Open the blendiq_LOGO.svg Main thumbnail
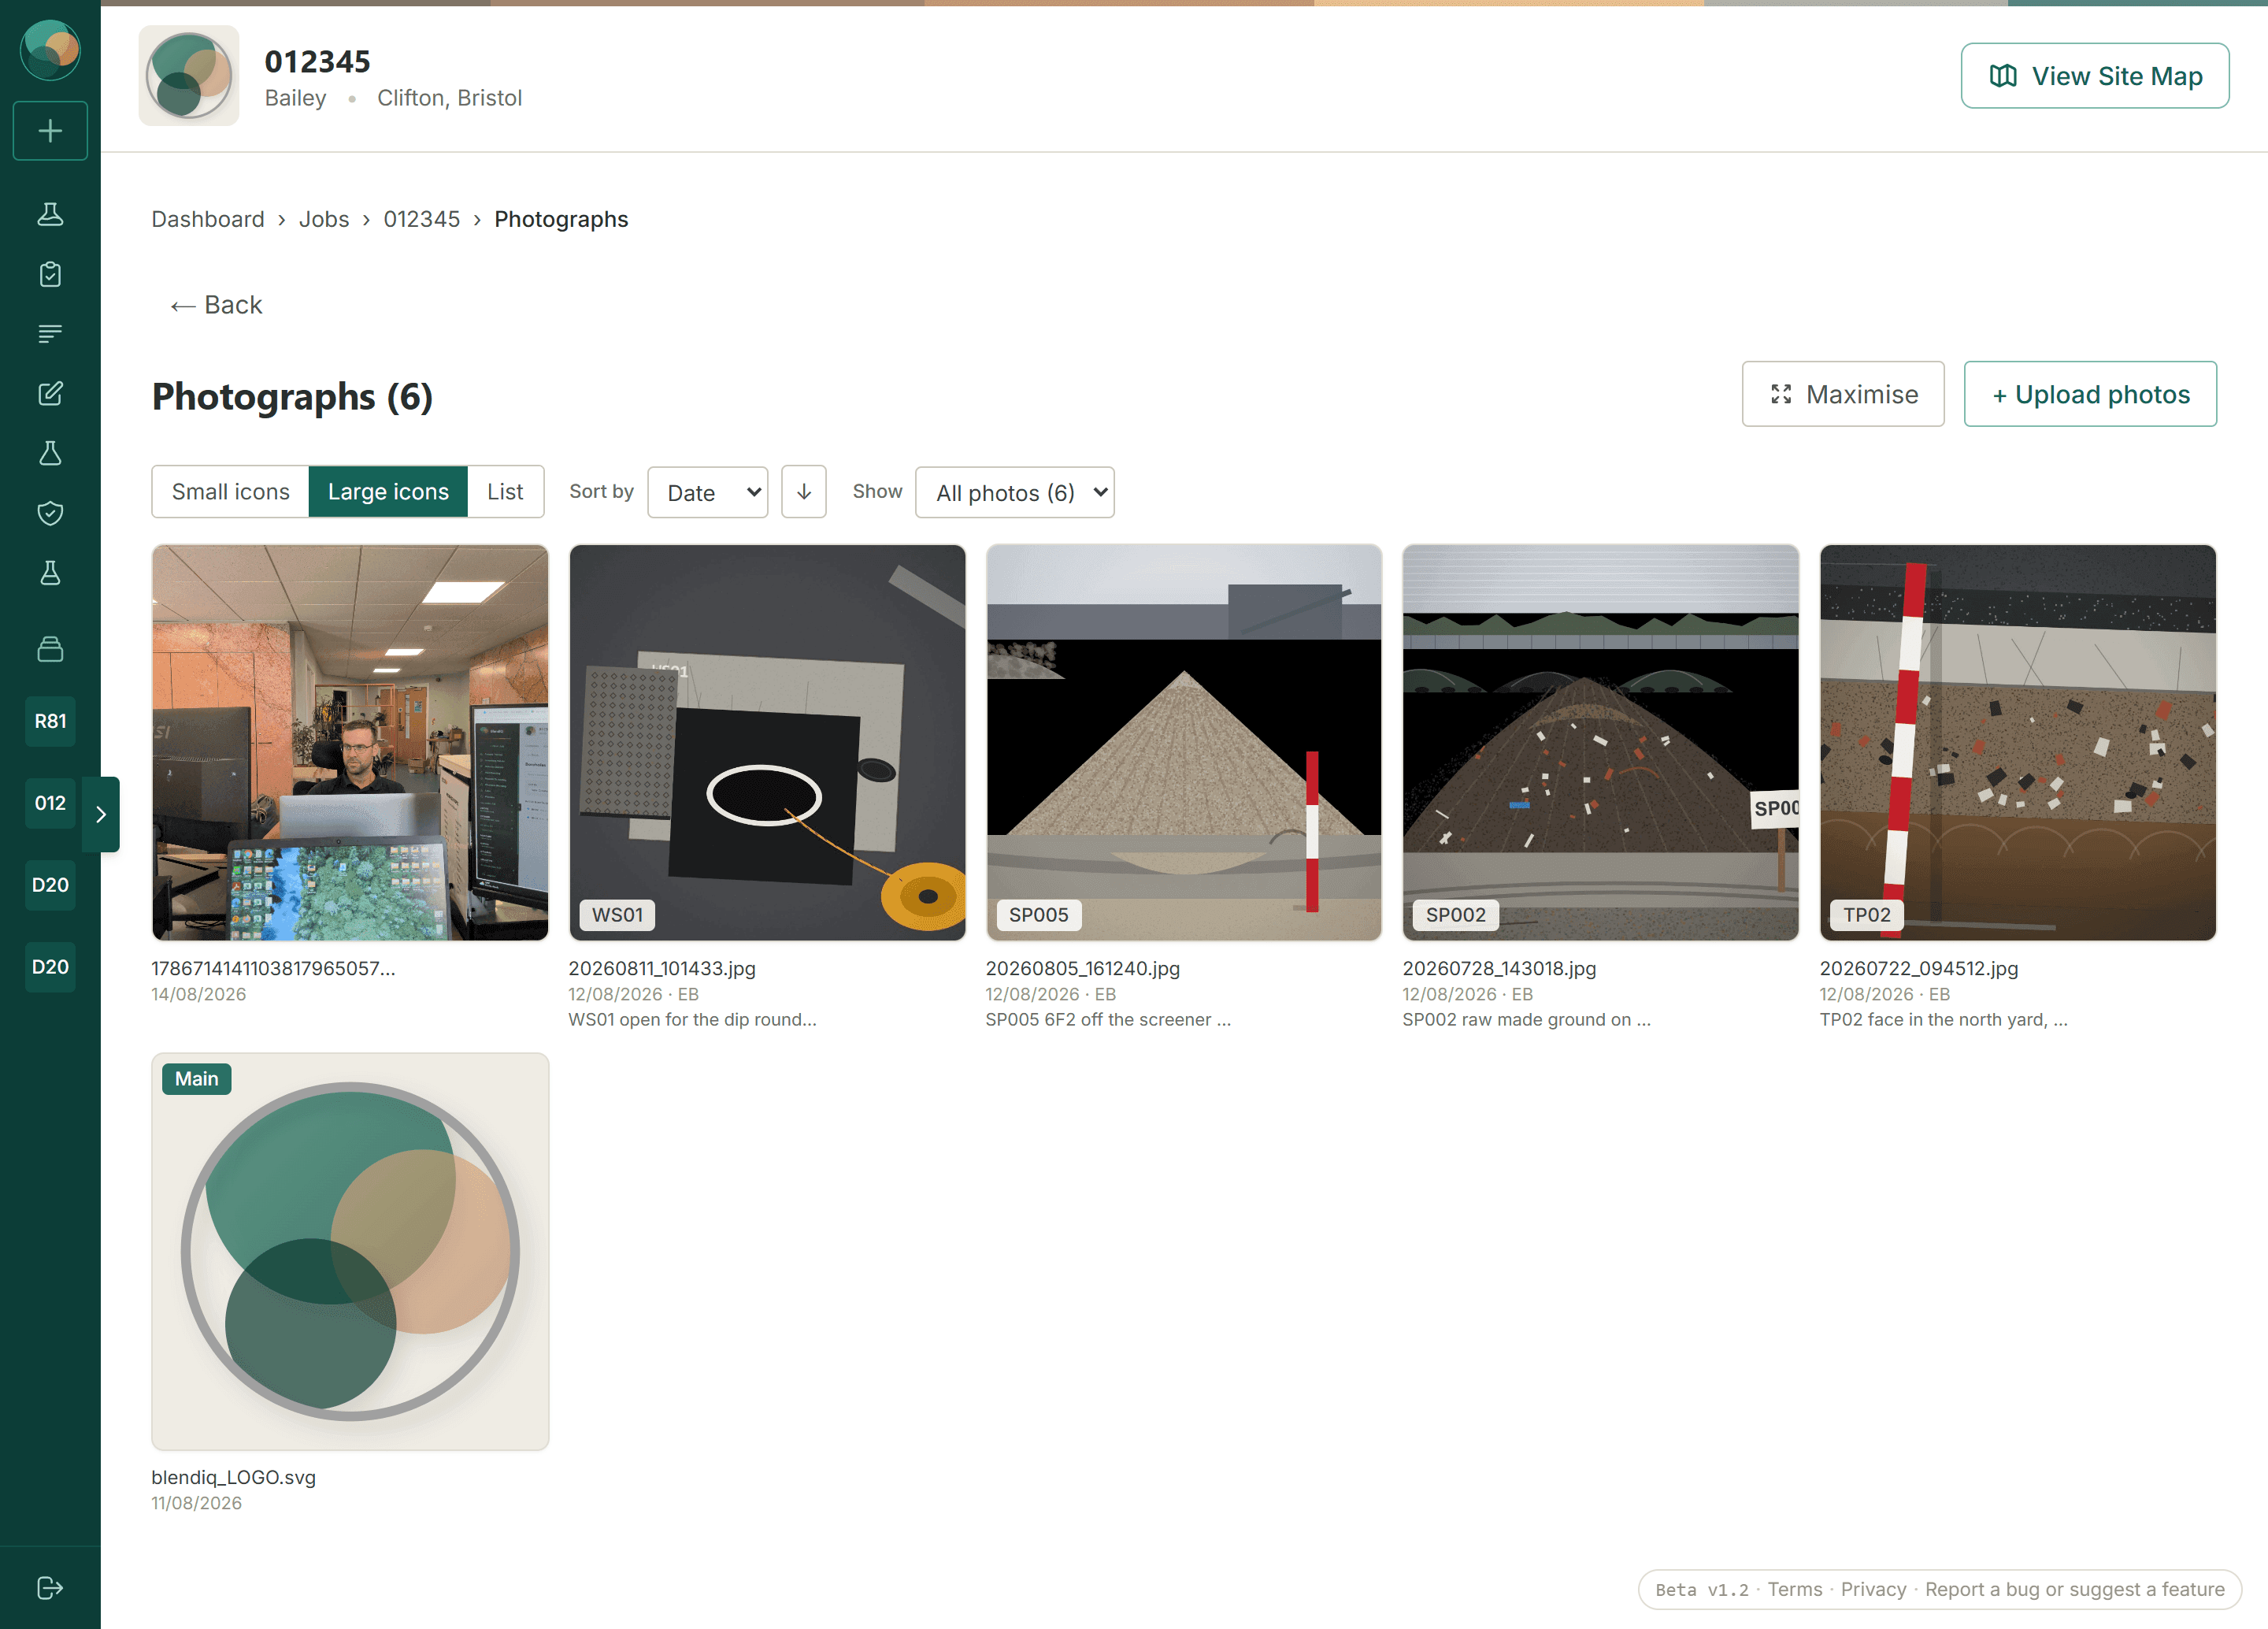 coord(350,1252)
